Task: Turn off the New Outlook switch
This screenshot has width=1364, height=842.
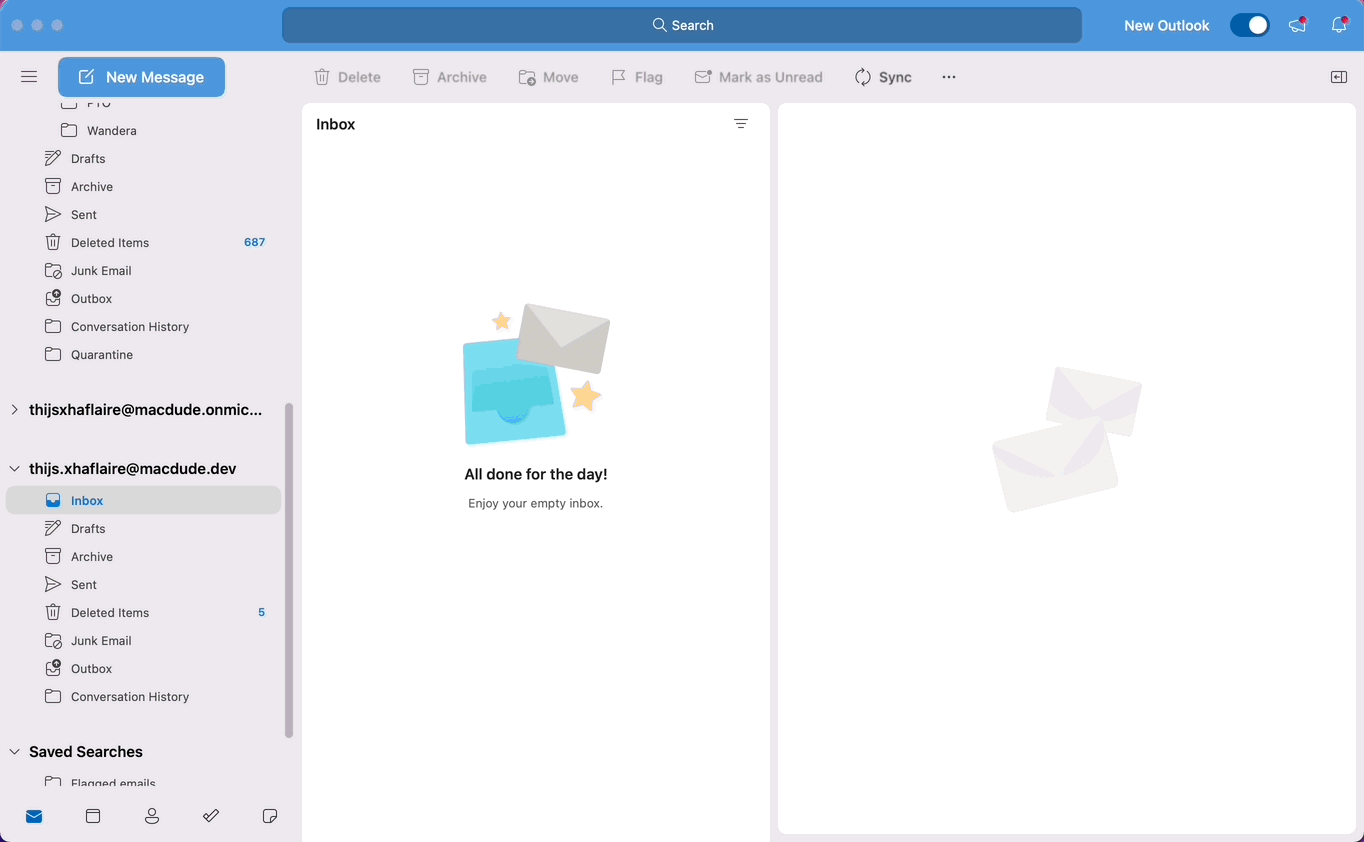Action: coord(1249,25)
